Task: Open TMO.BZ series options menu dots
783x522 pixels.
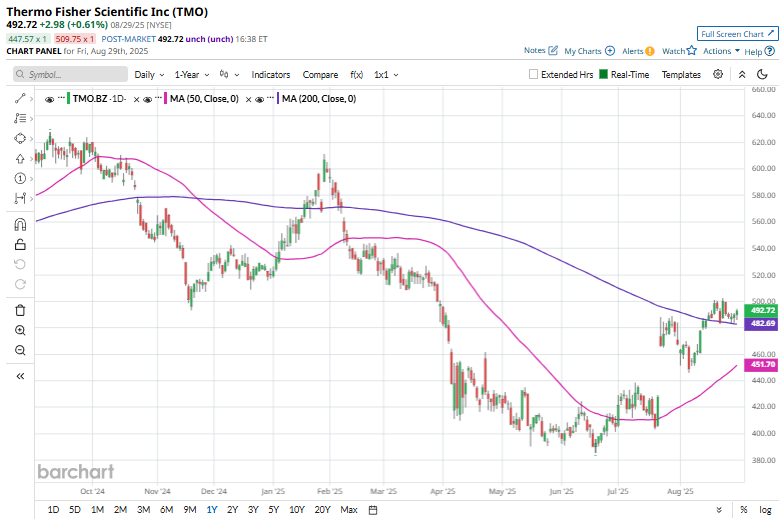Action: tap(61, 97)
